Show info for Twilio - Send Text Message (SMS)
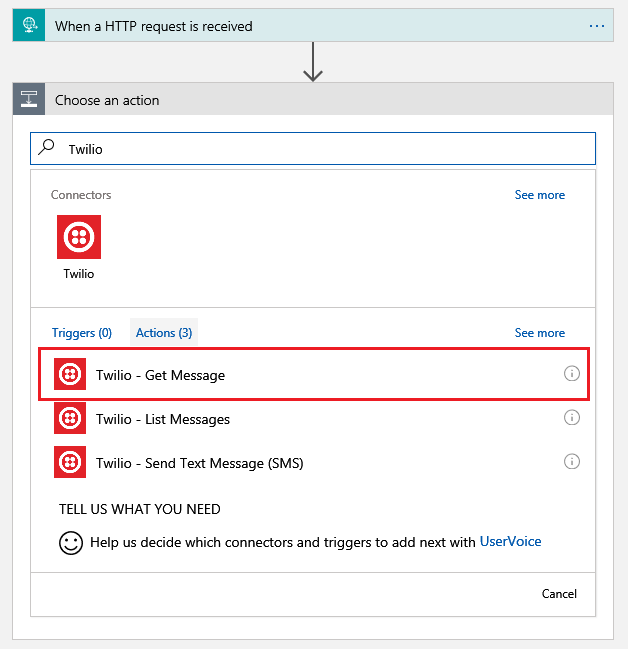The height and width of the screenshot is (649, 628). click(x=572, y=462)
